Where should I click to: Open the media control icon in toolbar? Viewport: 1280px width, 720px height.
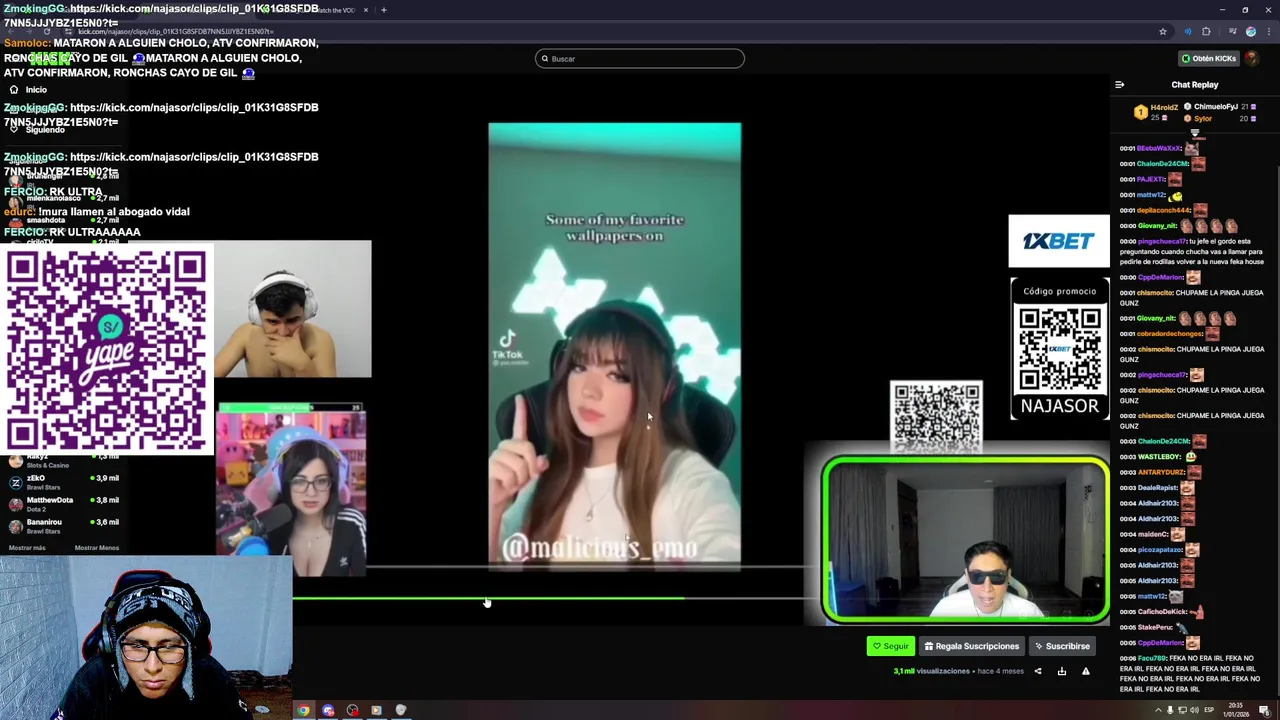click(1232, 32)
